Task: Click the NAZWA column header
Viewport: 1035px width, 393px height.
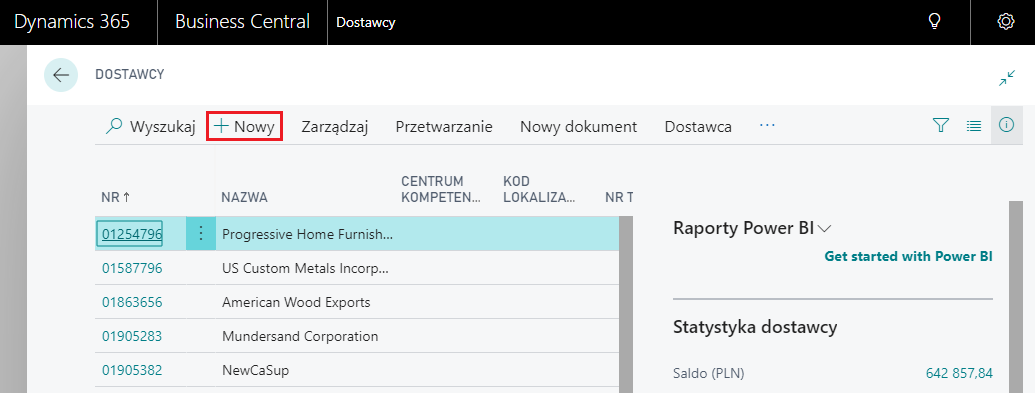Action: [244, 197]
